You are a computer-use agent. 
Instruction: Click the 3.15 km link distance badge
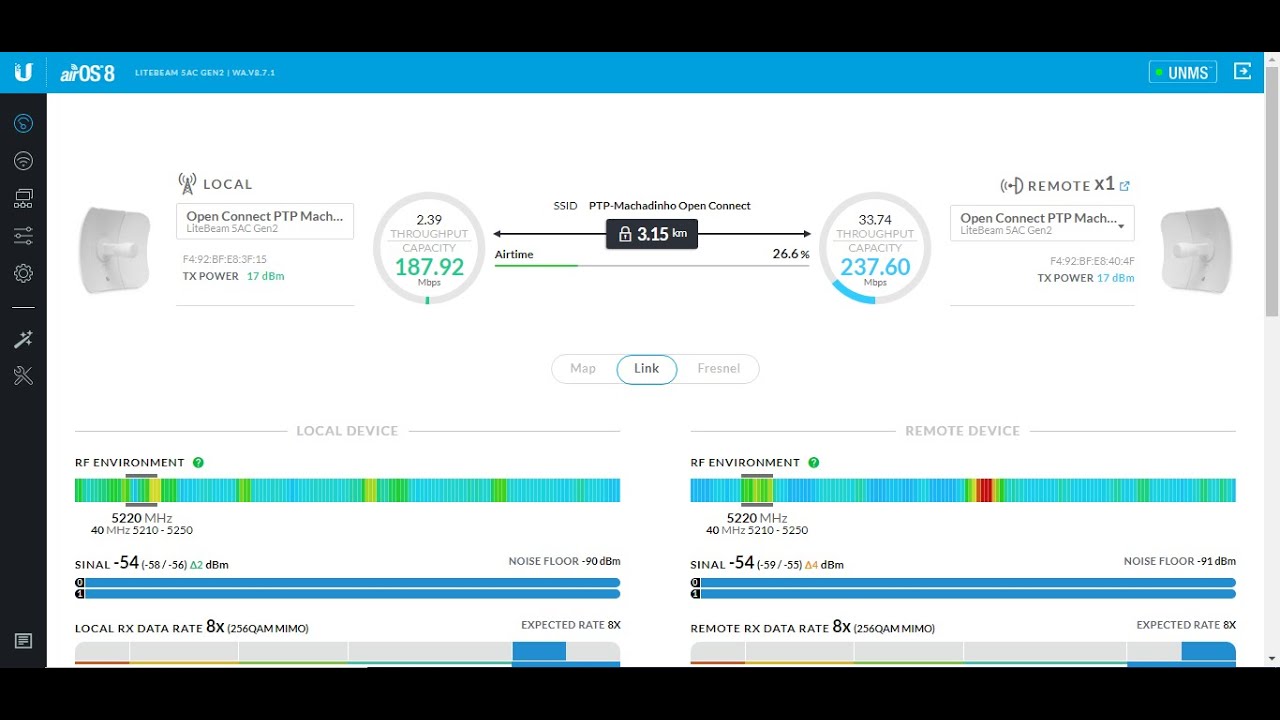click(652, 234)
